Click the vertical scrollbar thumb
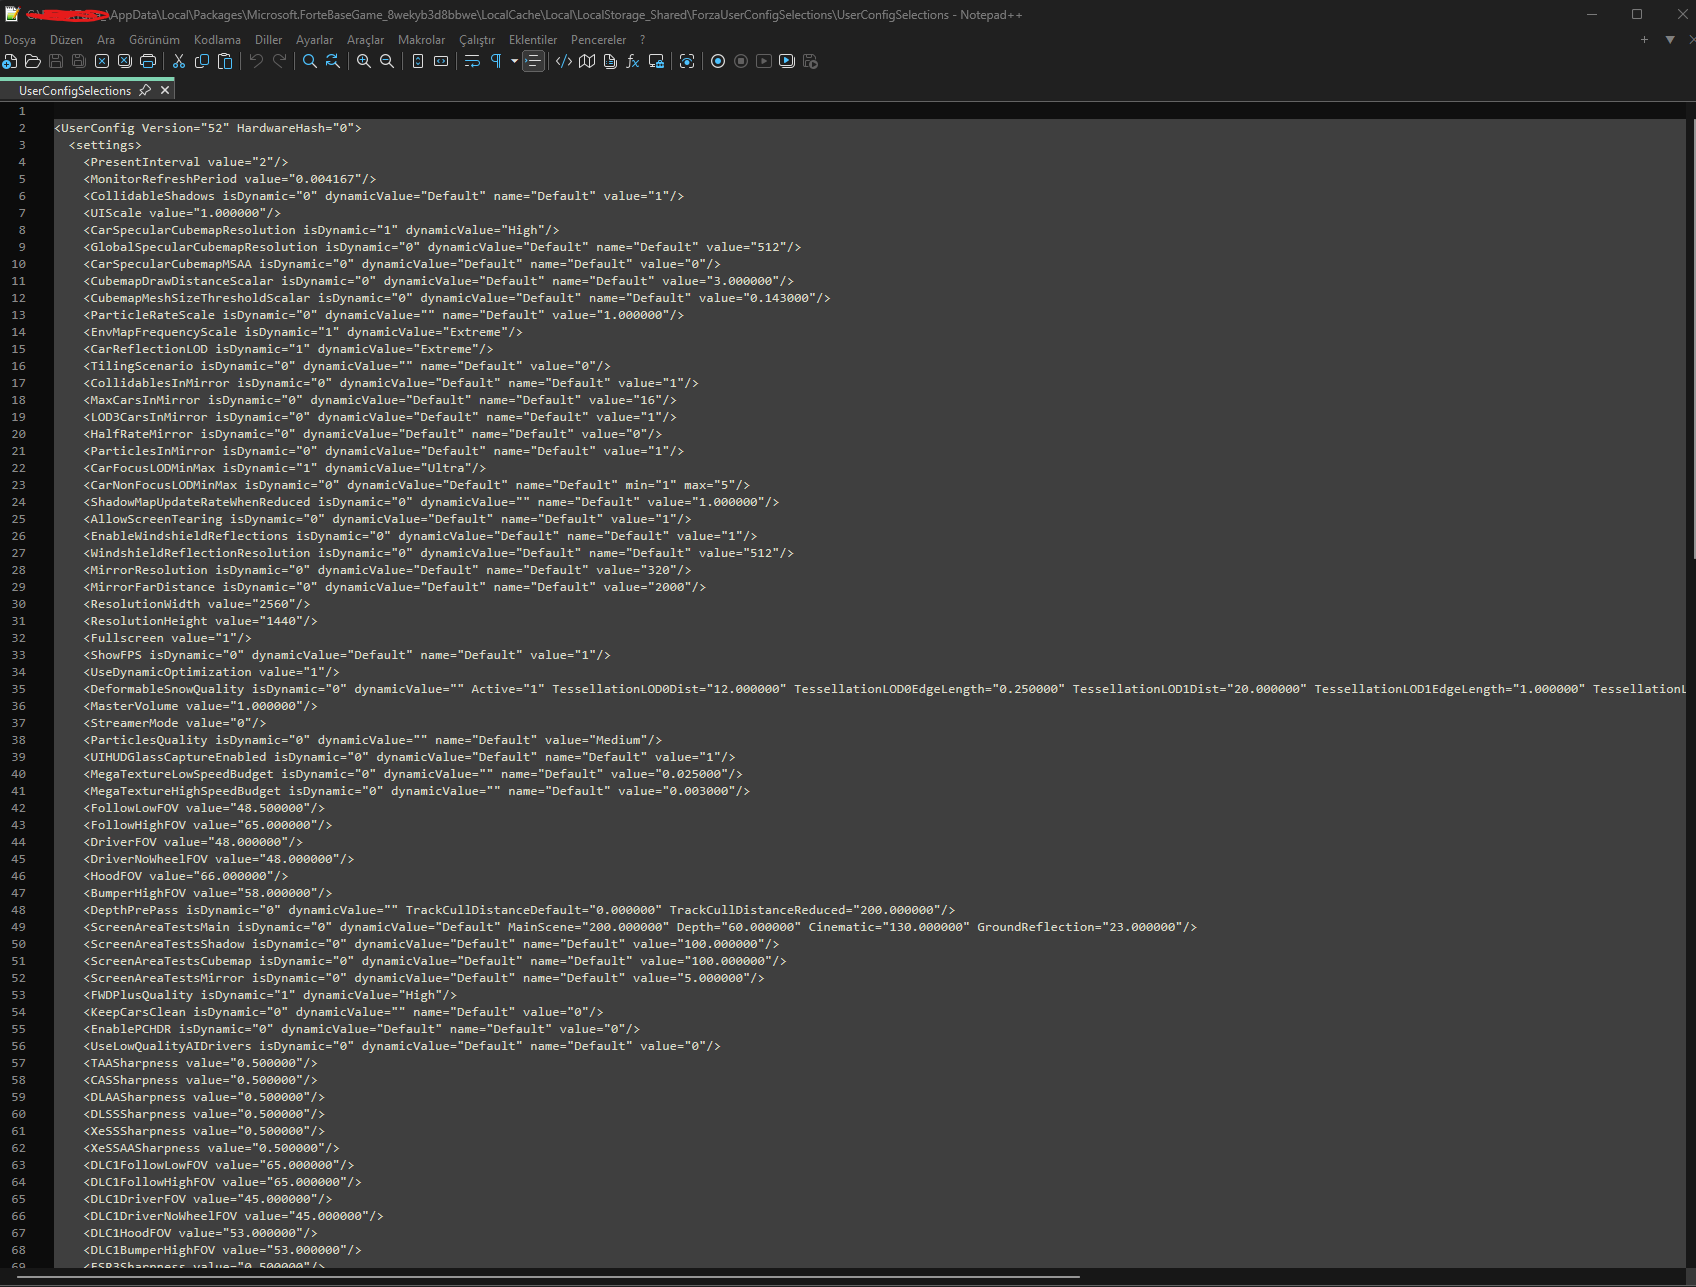The height and width of the screenshot is (1287, 1696). click(x=1692, y=340)
